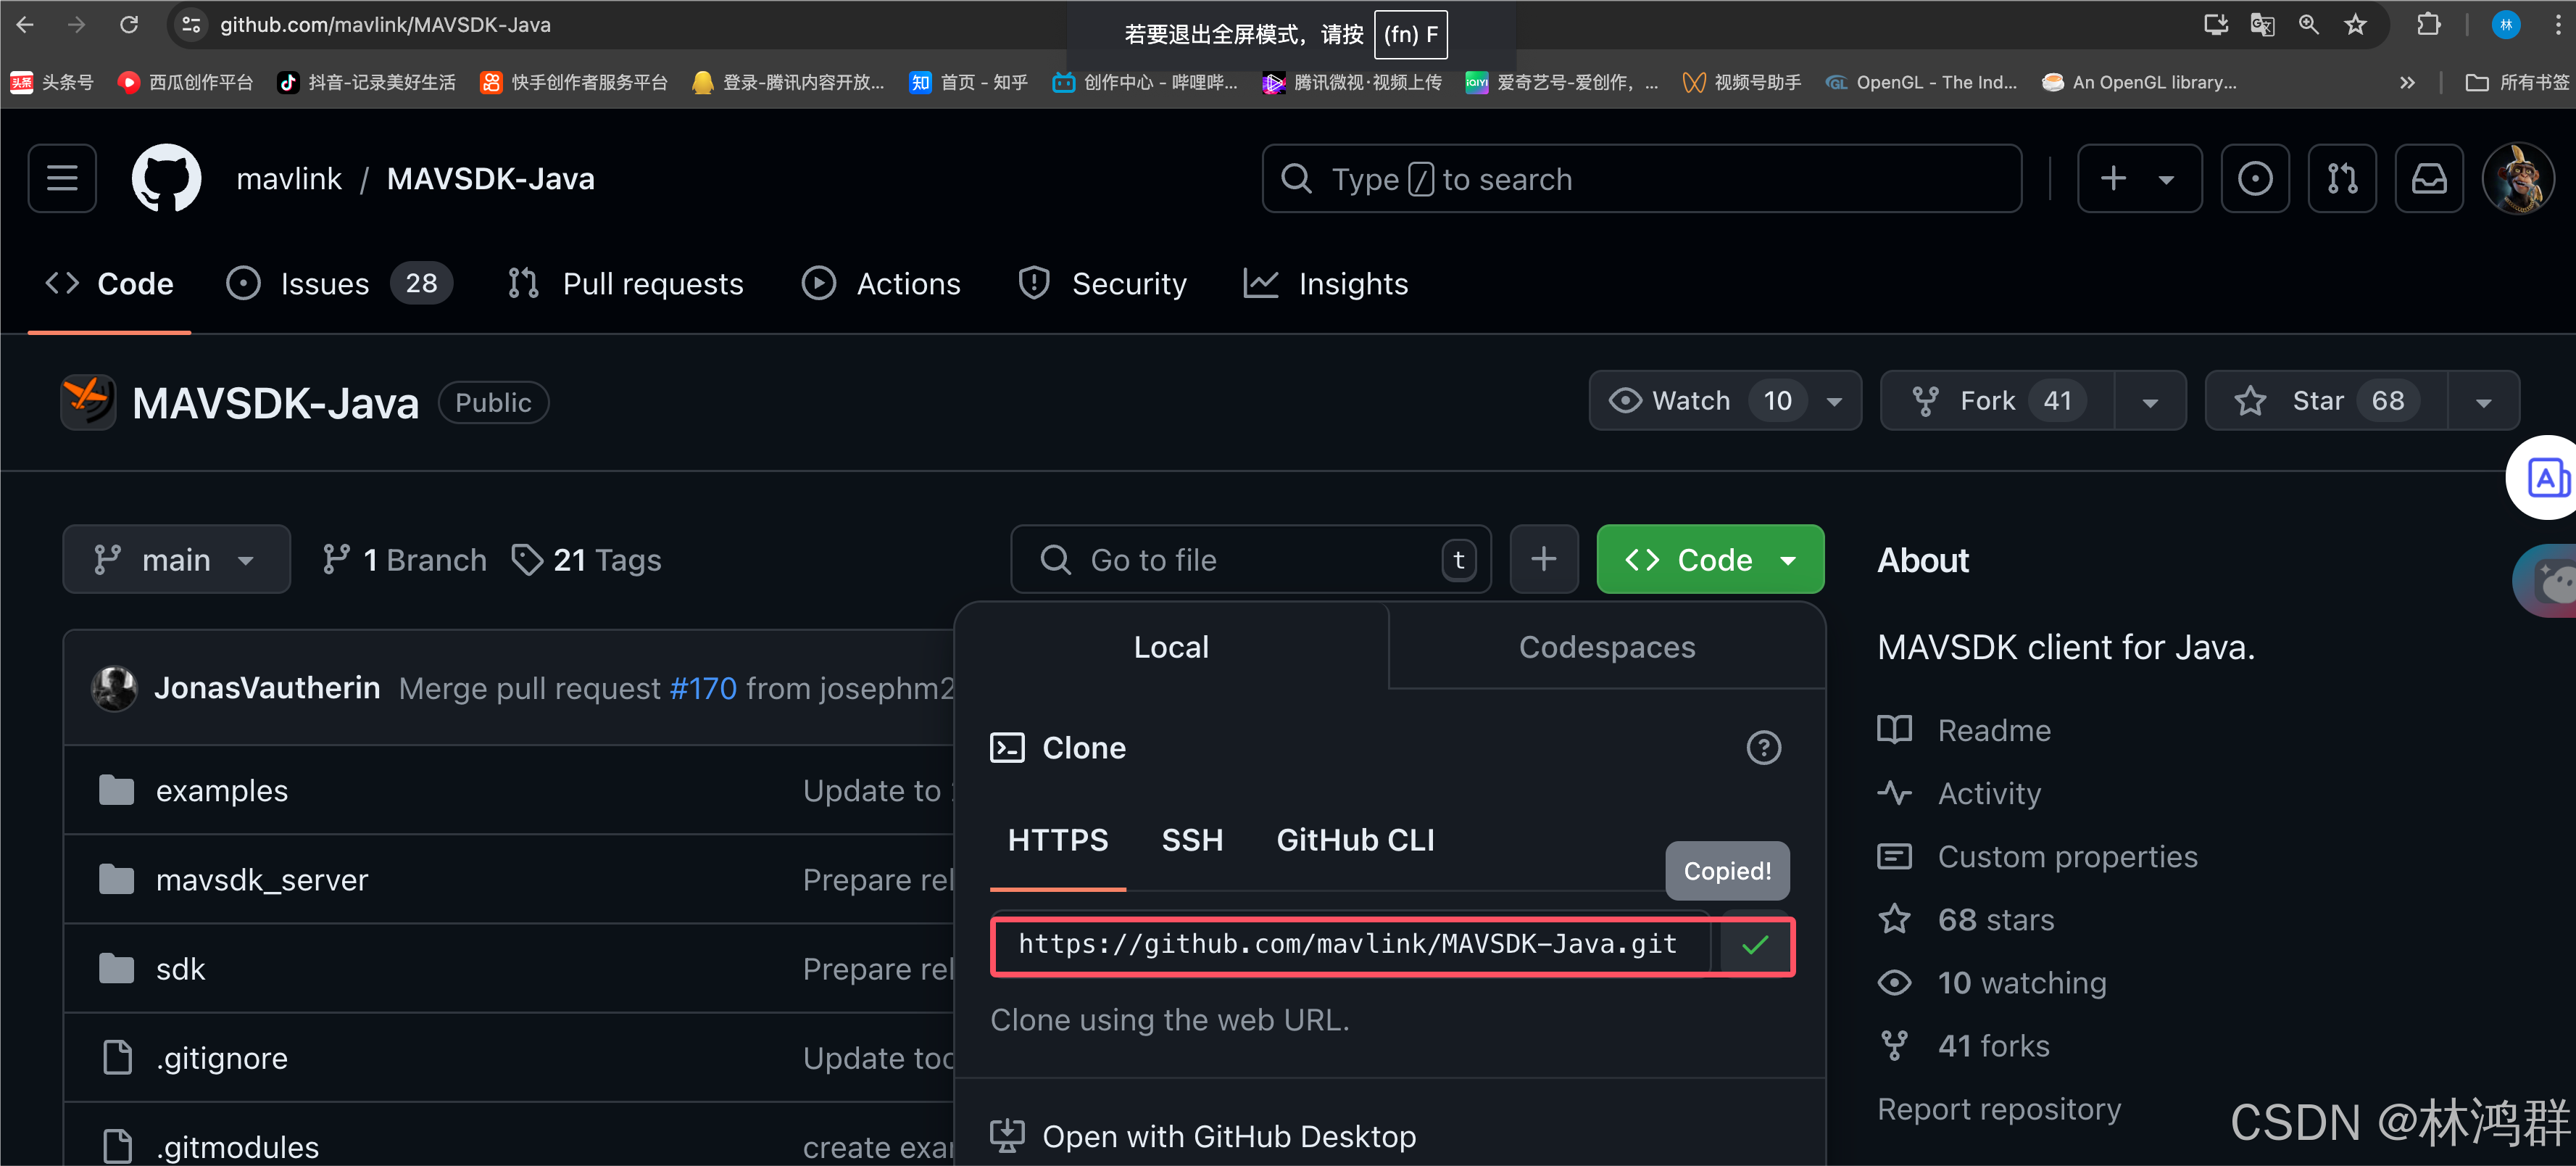2576x1166 pixels.
Task: Click the Clone help question mark icon
Action: click(x=1763, y=747)
